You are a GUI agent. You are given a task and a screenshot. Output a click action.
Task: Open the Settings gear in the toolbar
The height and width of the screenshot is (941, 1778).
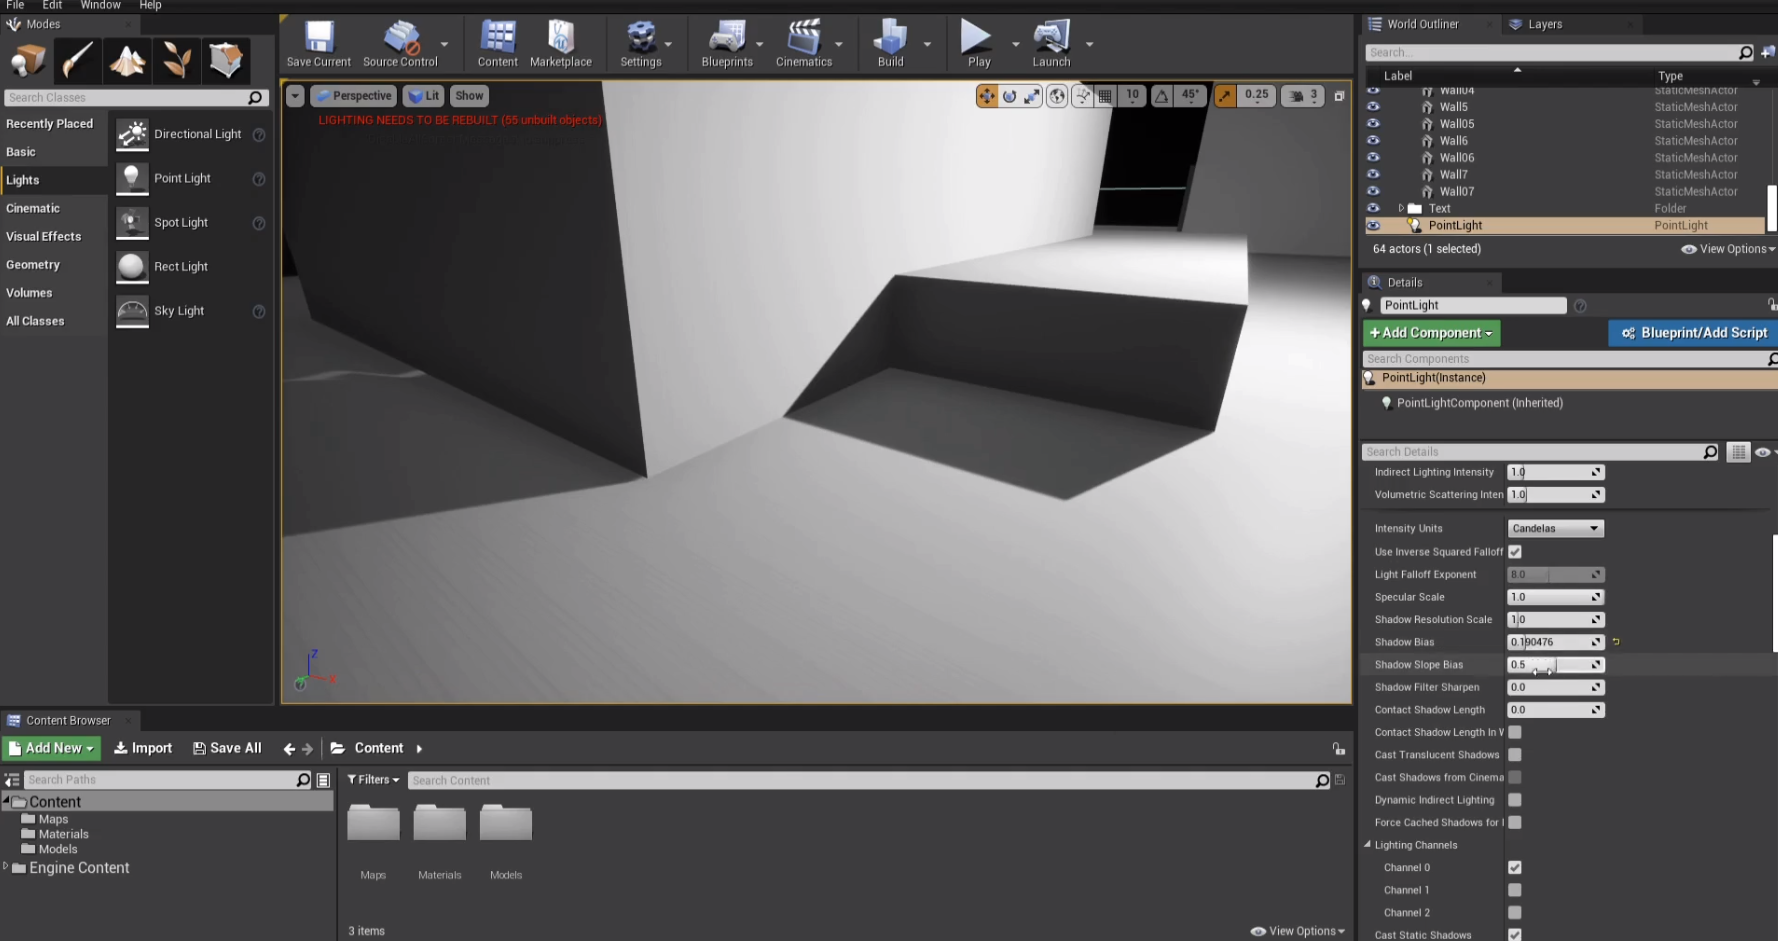640,37
